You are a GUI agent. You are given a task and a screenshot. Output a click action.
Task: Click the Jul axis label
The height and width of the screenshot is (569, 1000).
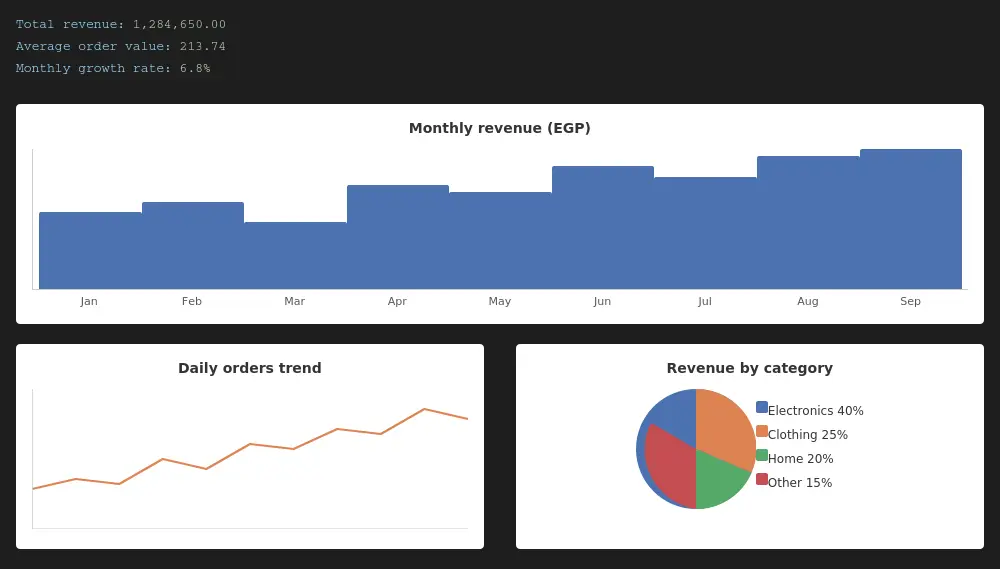pos(705,301)
